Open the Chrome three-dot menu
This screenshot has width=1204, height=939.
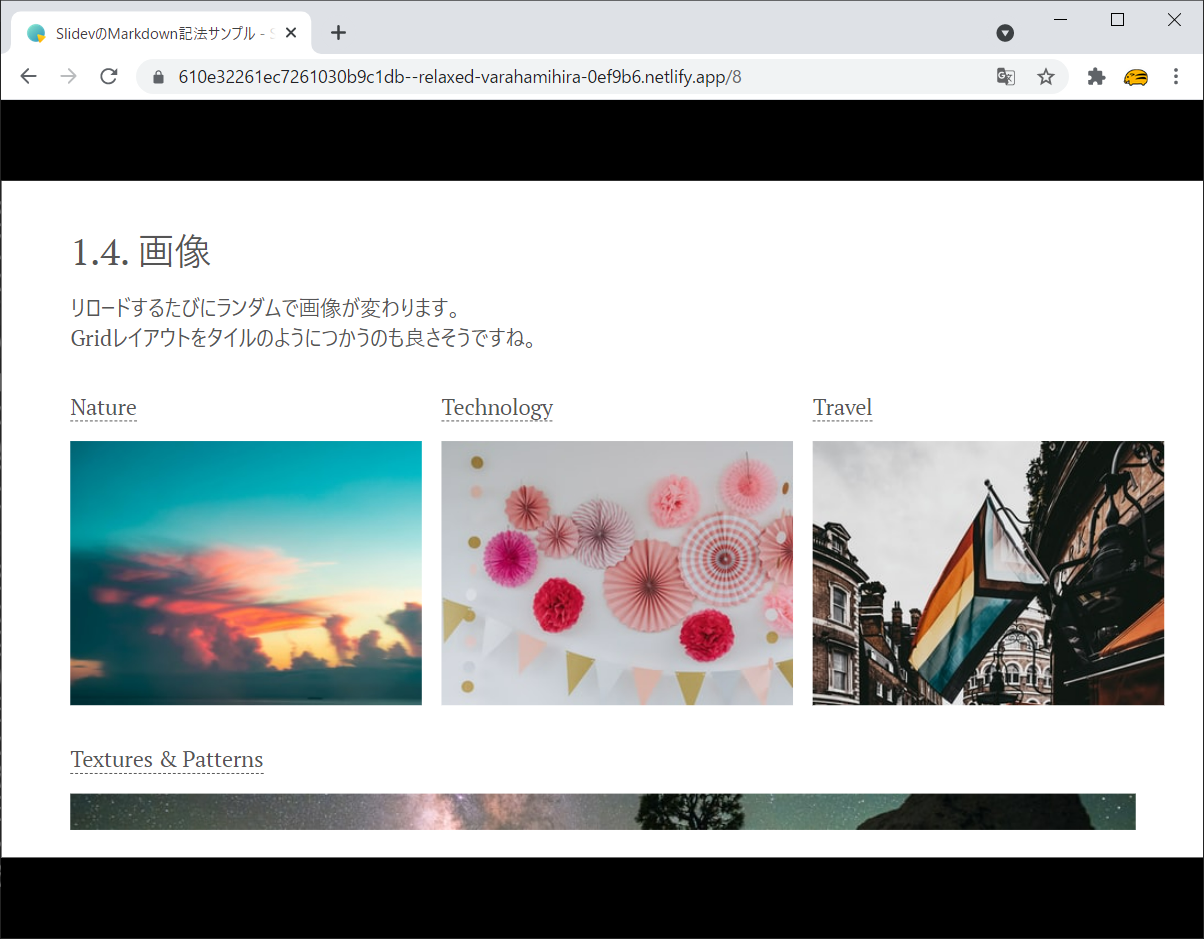click(x=1176, y=76)
